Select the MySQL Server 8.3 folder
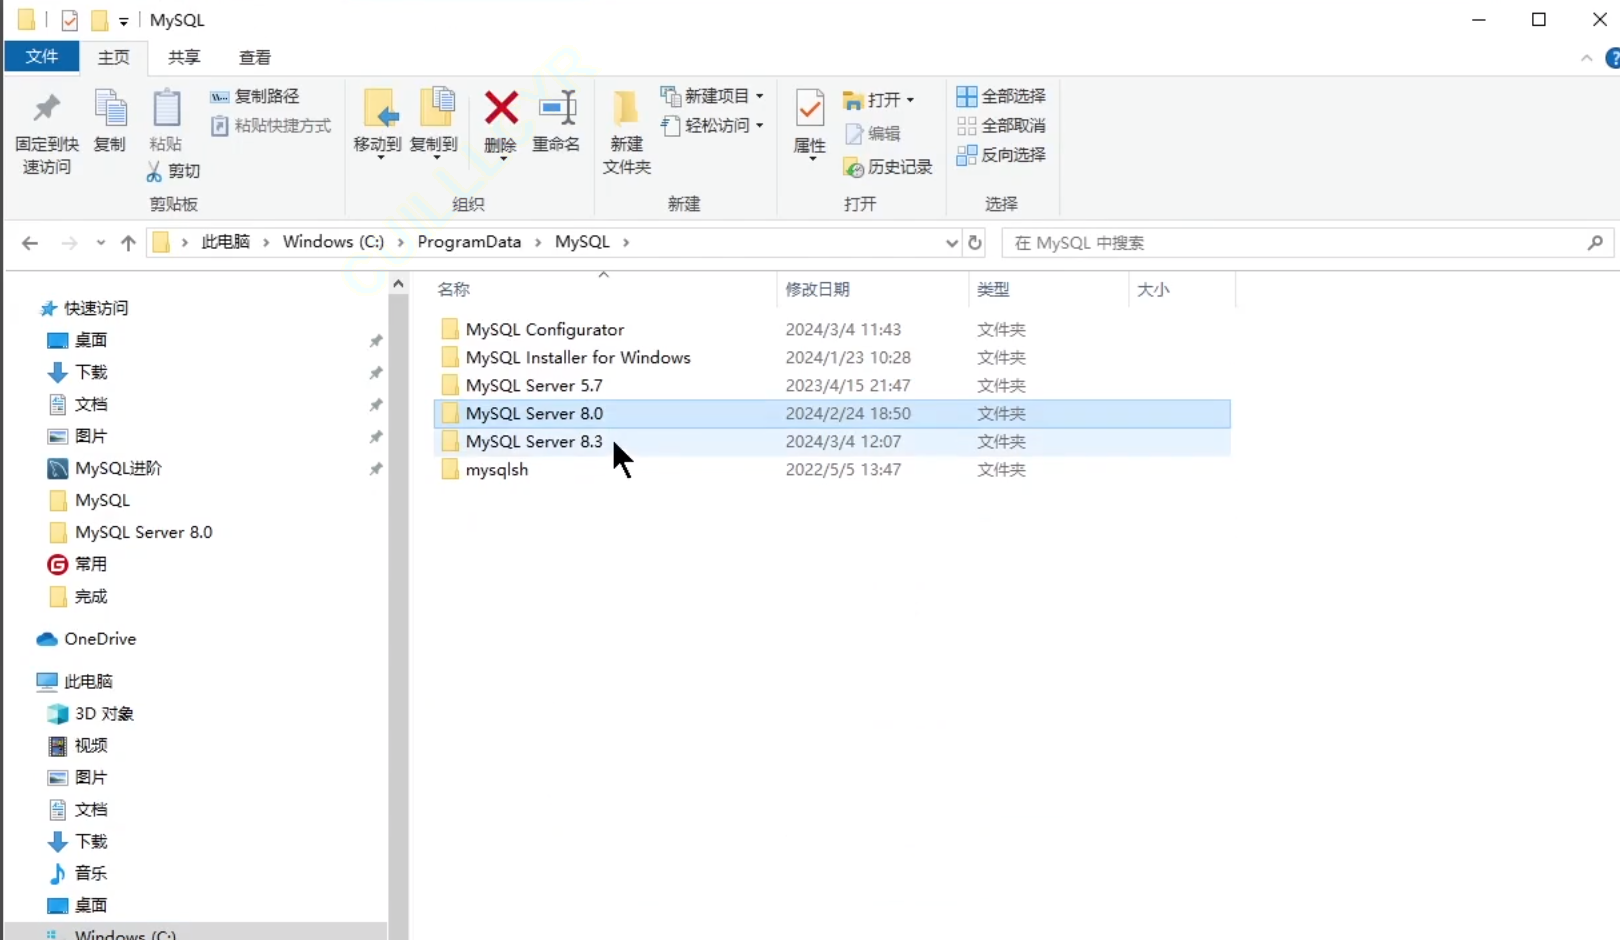This screenshot has height=940, width=1620. 832,441
